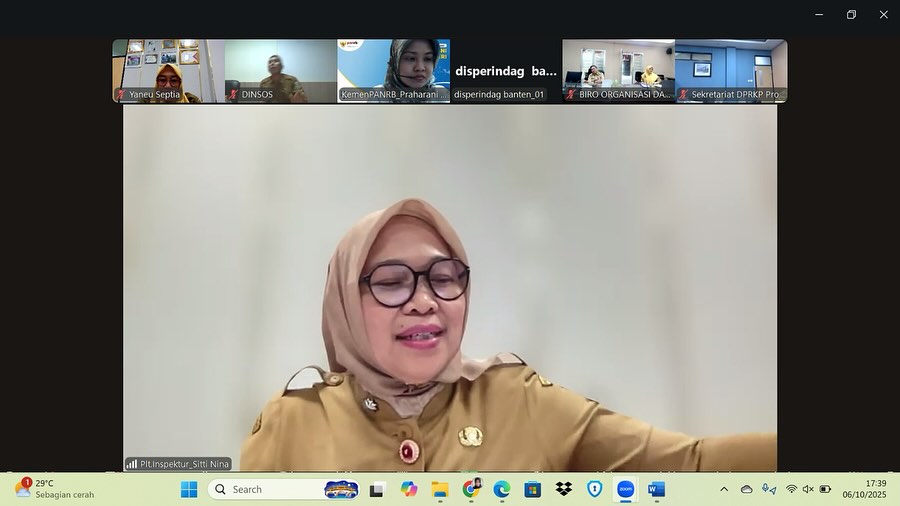Launch Microsoft Word from taskbar
Image resolution: width=900 pixels, height=506 pixels.
coord(656,489)
